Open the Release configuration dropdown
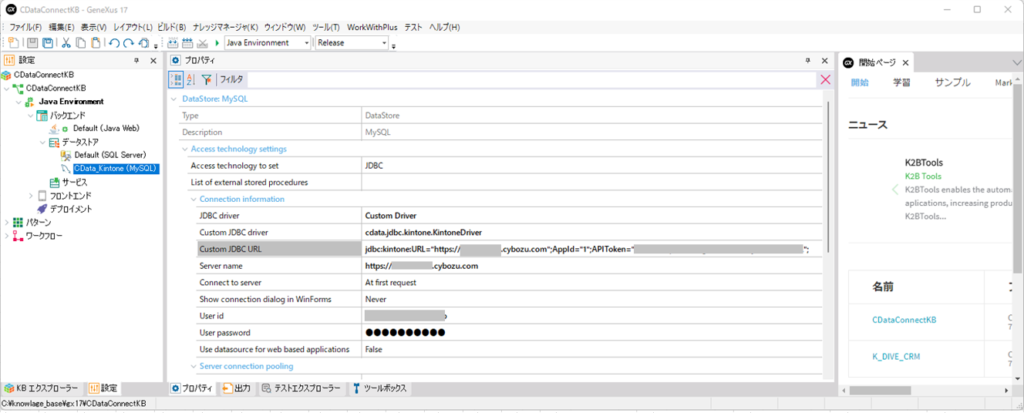 click(384, 42)
